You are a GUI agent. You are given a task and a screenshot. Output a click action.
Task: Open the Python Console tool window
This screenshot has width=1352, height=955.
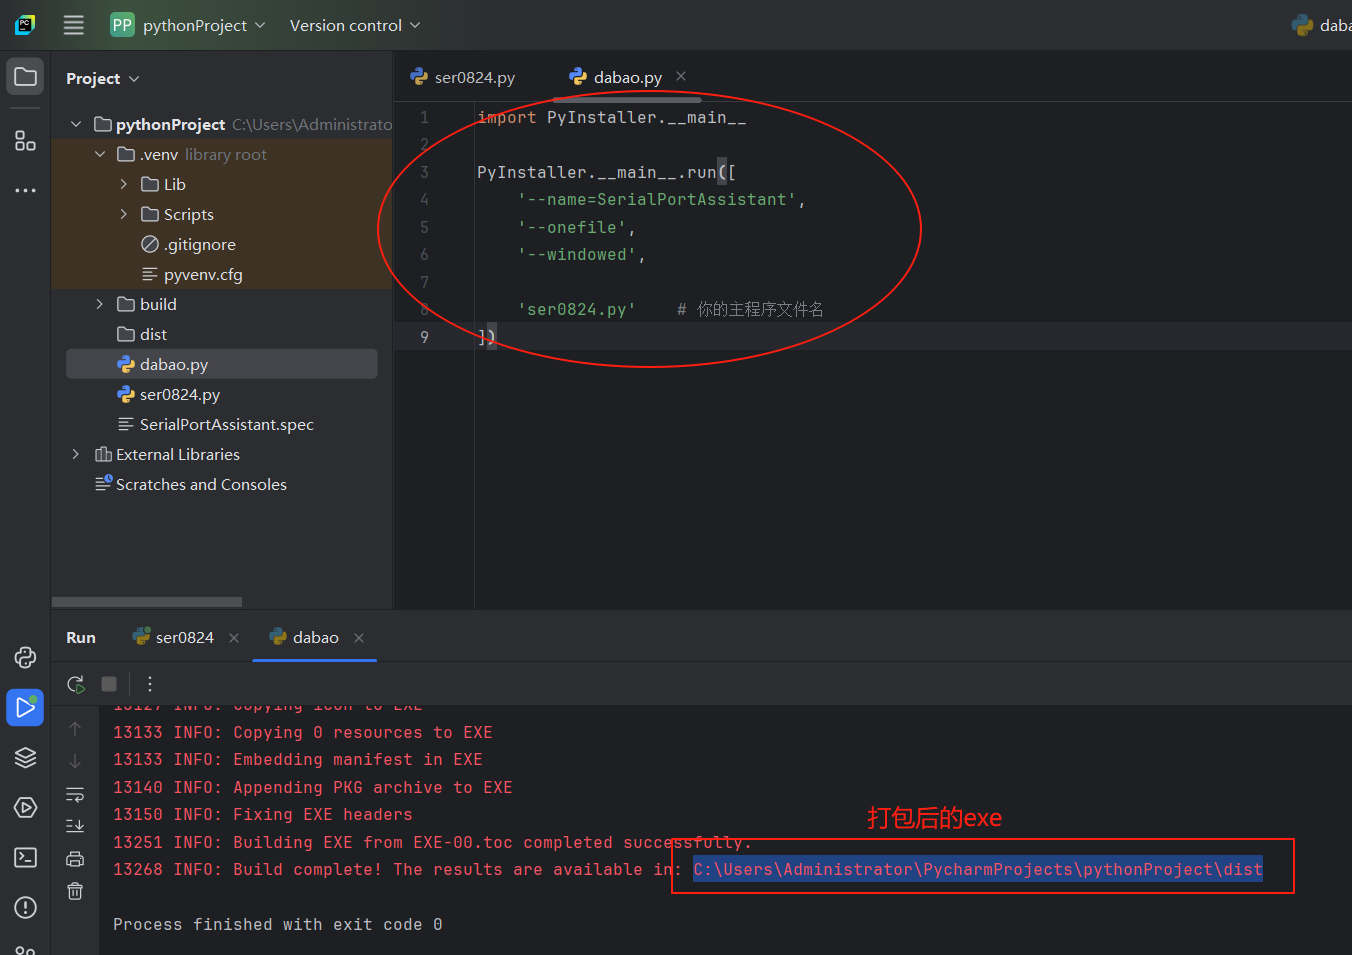click(x=25, y=657)
